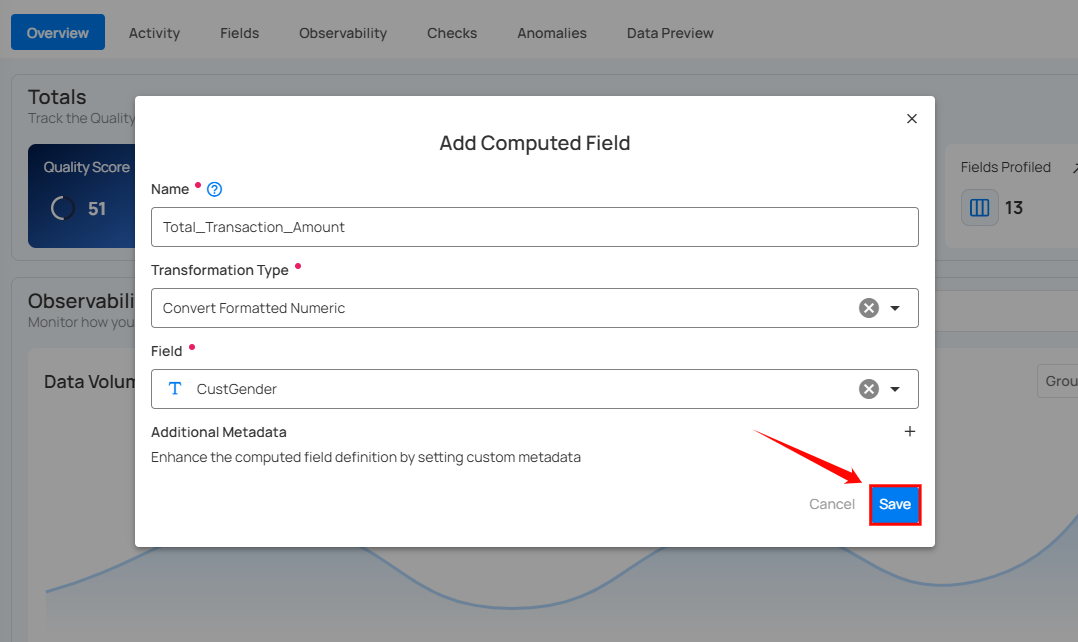This screenshot has width=1078, height=642.
Task: Open the Data Preview tab
Action: 670,33
